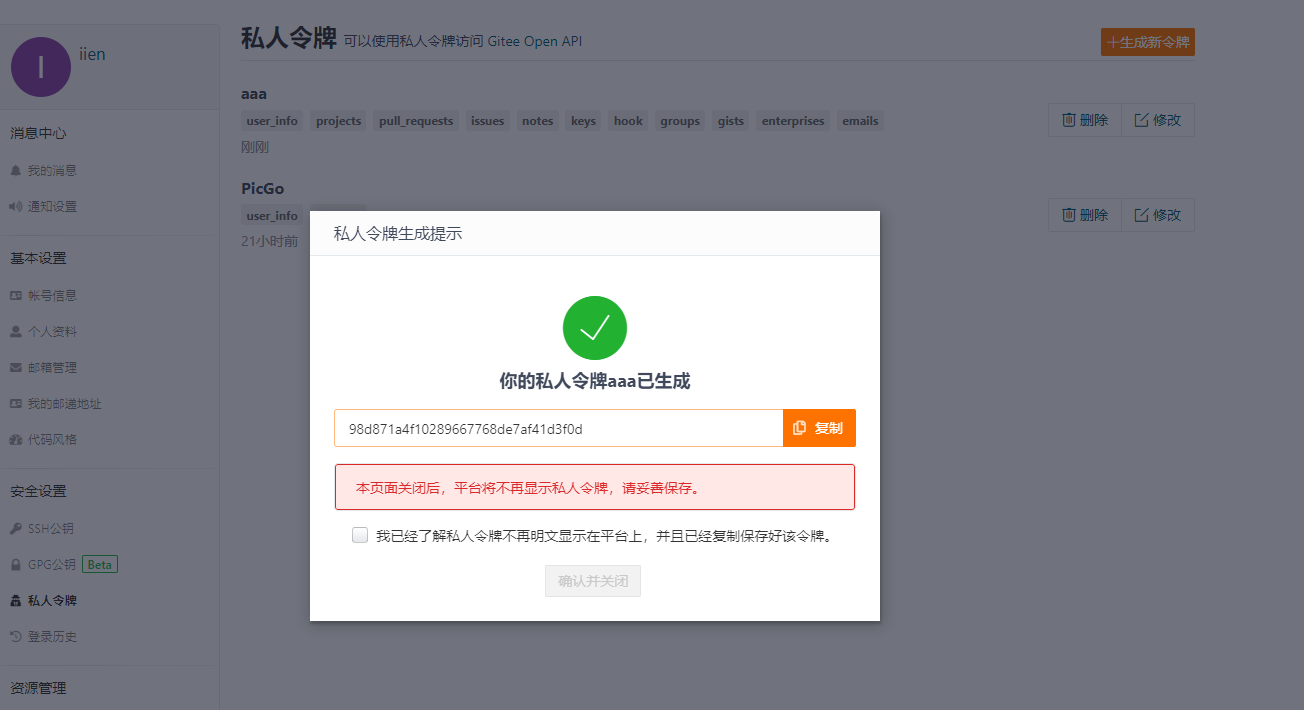Open 帐号信息 in sidebar
Image resolution: width=1304 pixels, height=710 pixels.
coord(52,295)
